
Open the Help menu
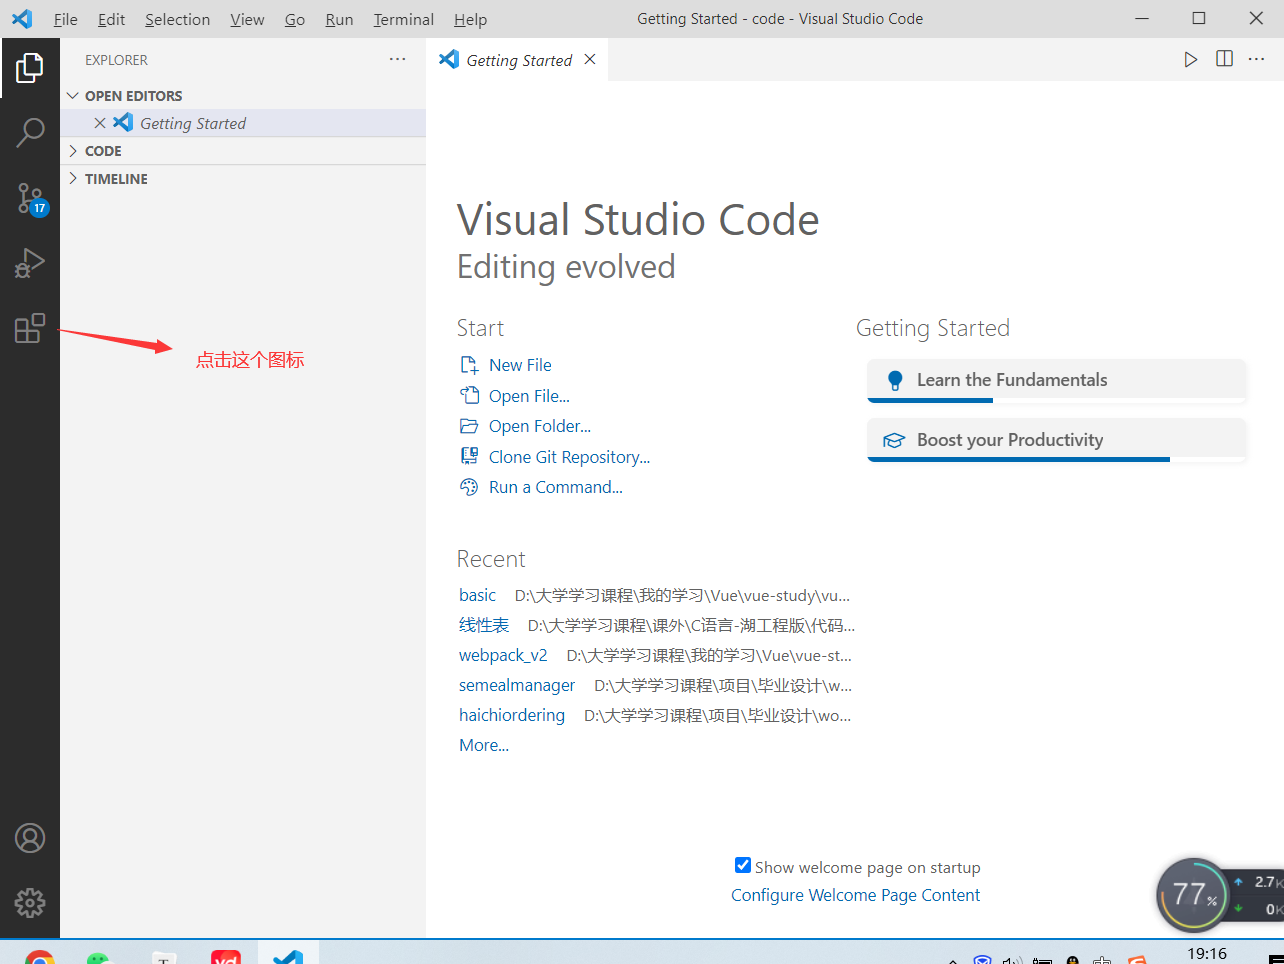coord(470,19)
